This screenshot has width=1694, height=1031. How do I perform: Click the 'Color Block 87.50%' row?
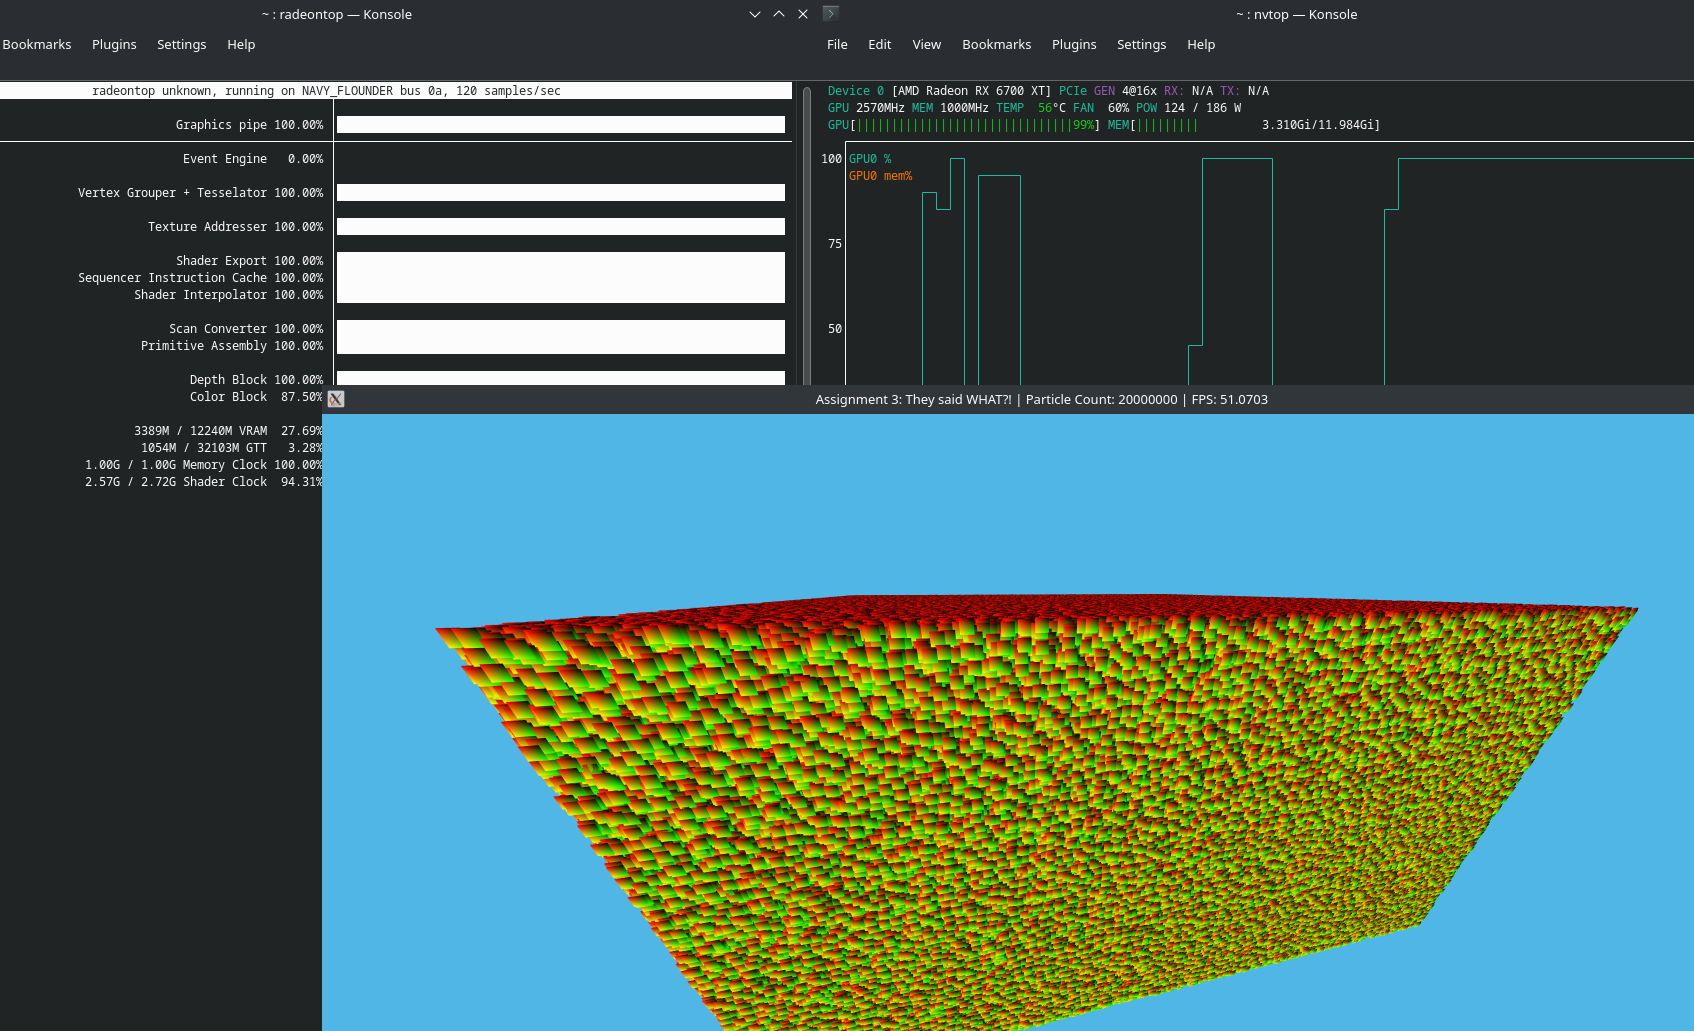(x=256, y=397)
